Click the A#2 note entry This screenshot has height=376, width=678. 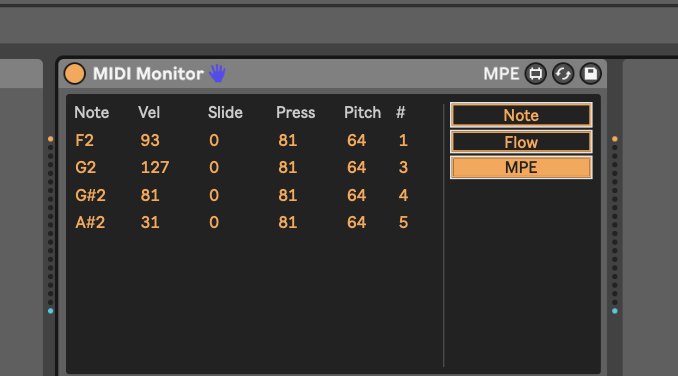point(90,223)
